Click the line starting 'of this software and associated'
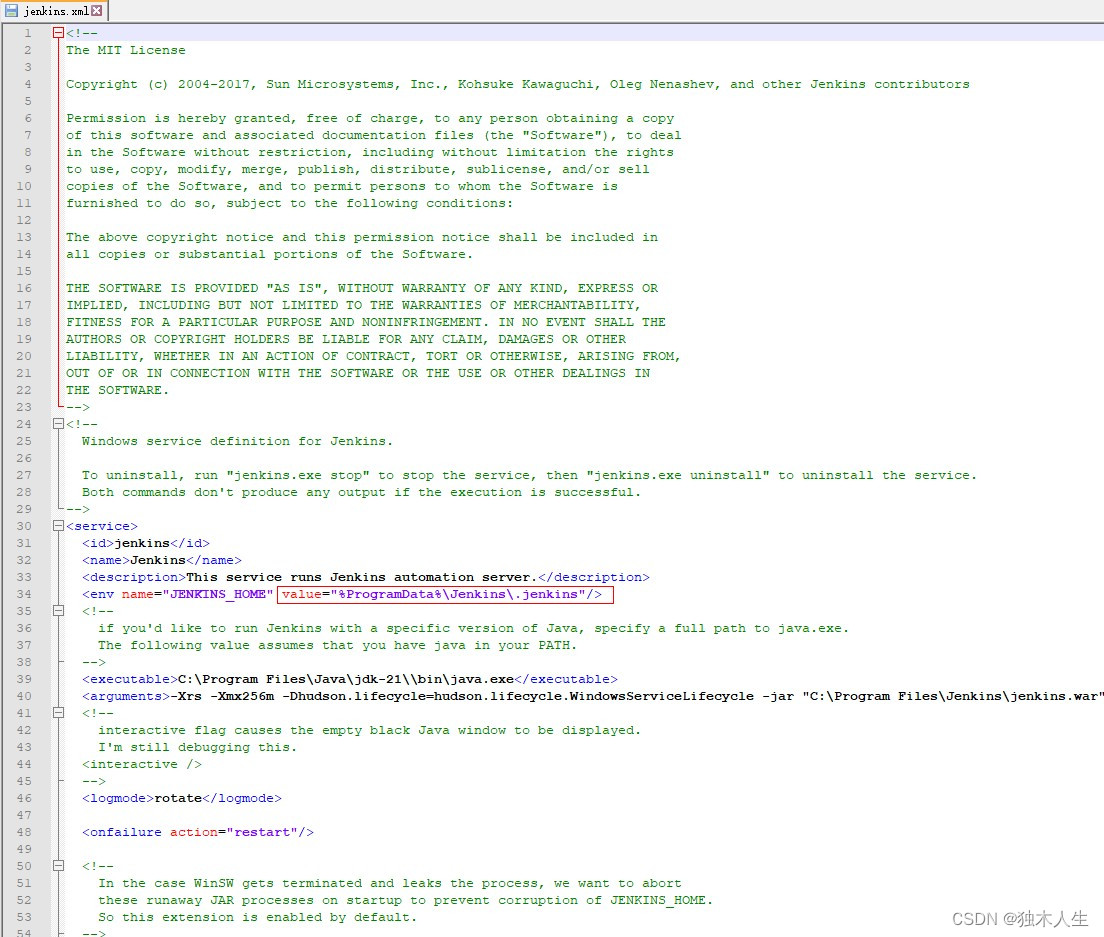Image resolution: width=1104 pixels, height=937 pixels. point(373,135)
